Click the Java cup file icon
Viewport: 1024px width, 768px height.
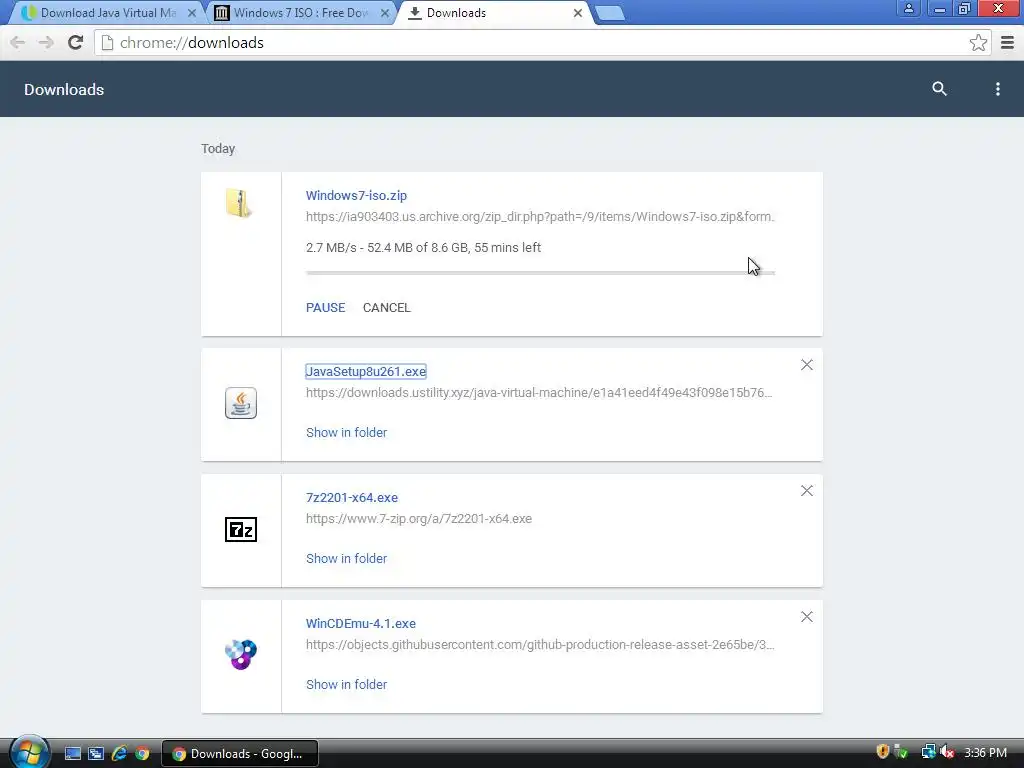coord(241,403)
